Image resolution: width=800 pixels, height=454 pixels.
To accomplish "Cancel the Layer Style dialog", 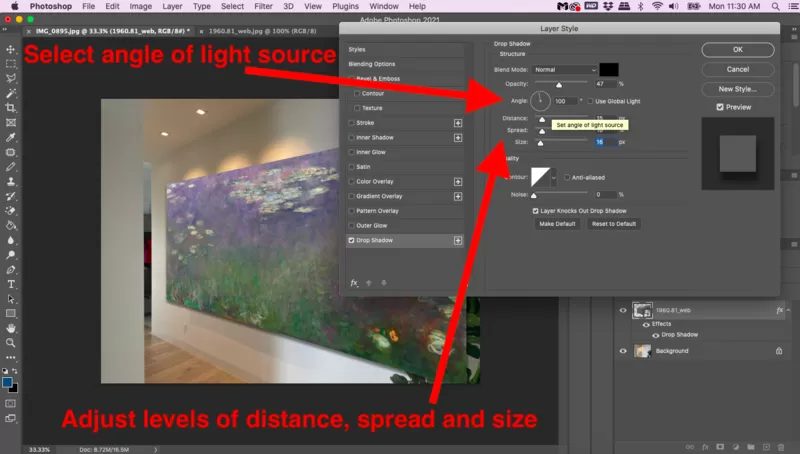I will [x=738, y=69].
